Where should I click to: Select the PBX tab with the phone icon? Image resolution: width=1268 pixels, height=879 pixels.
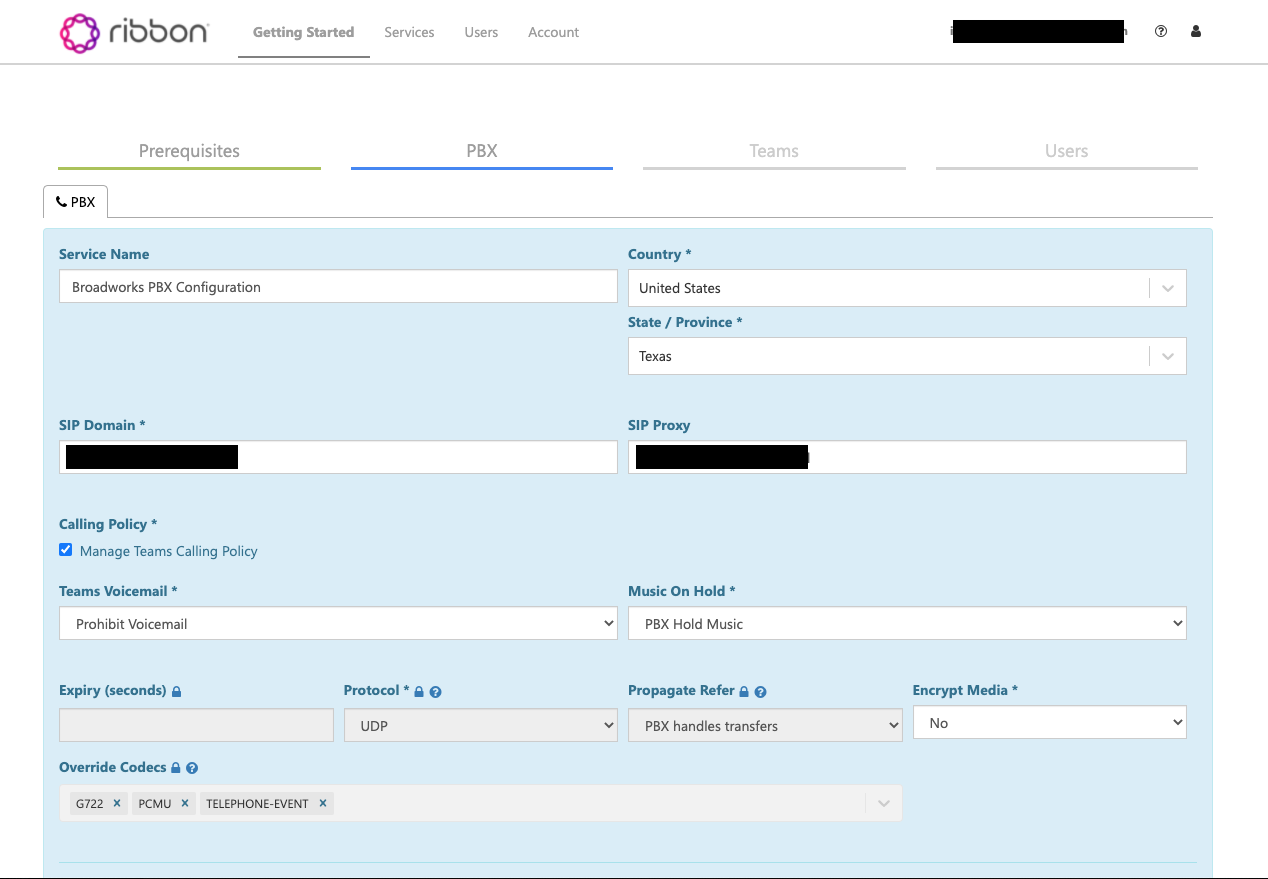pyautogui.click(x=75, y=201)
